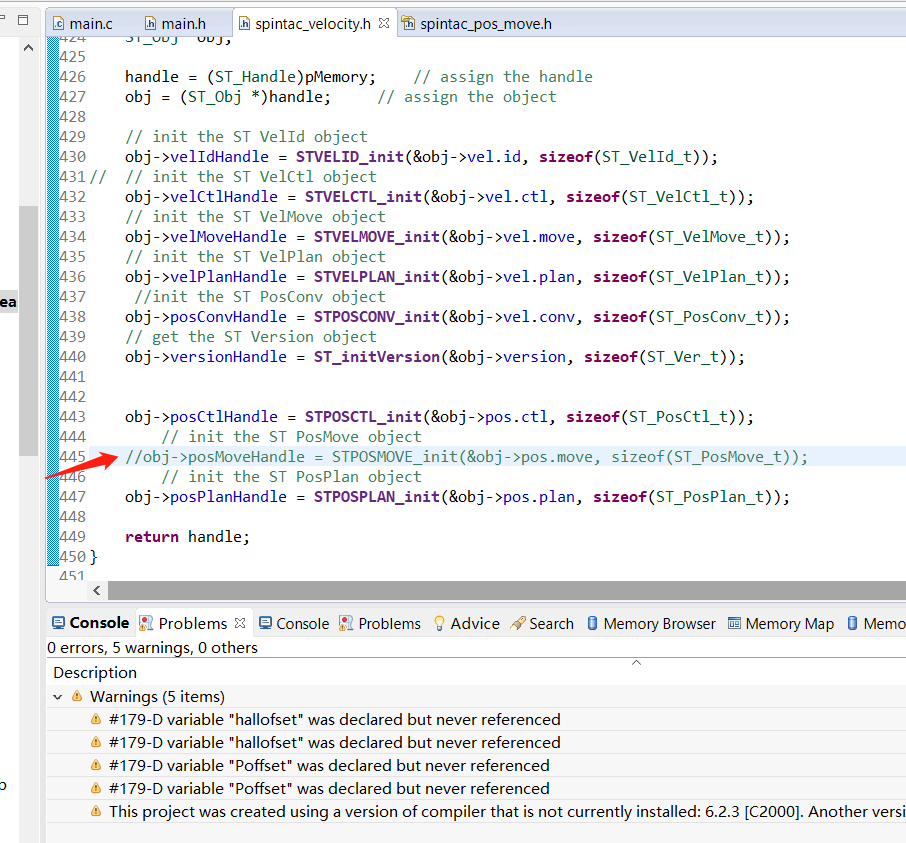Click the commented STPOSMOVE_init line 445
This screenshot has height=843, width=906.
point(466,457)
